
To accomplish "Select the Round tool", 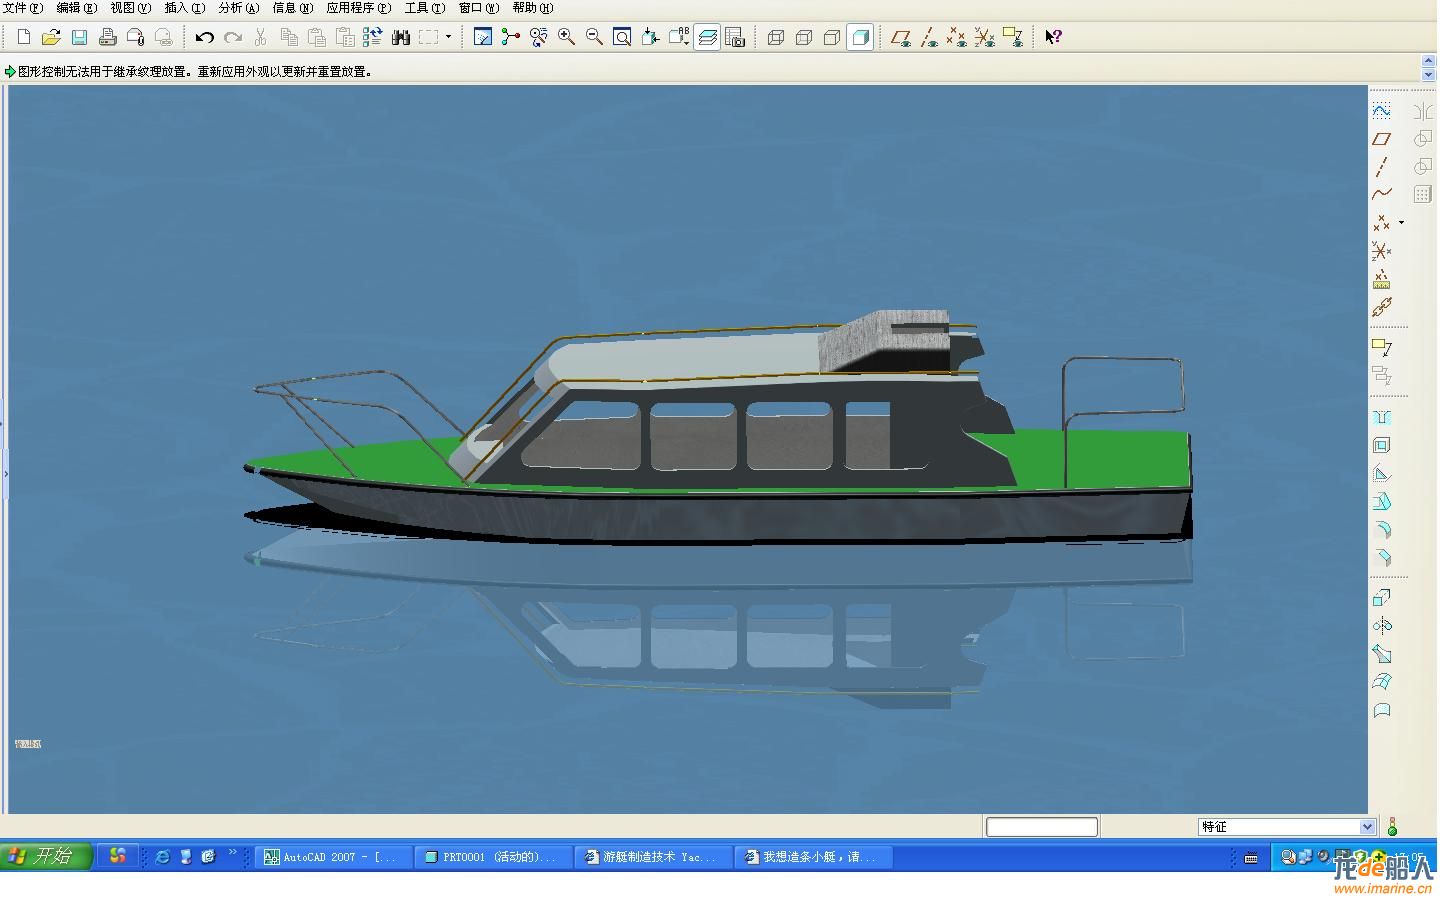I will tap(1382, 529).
